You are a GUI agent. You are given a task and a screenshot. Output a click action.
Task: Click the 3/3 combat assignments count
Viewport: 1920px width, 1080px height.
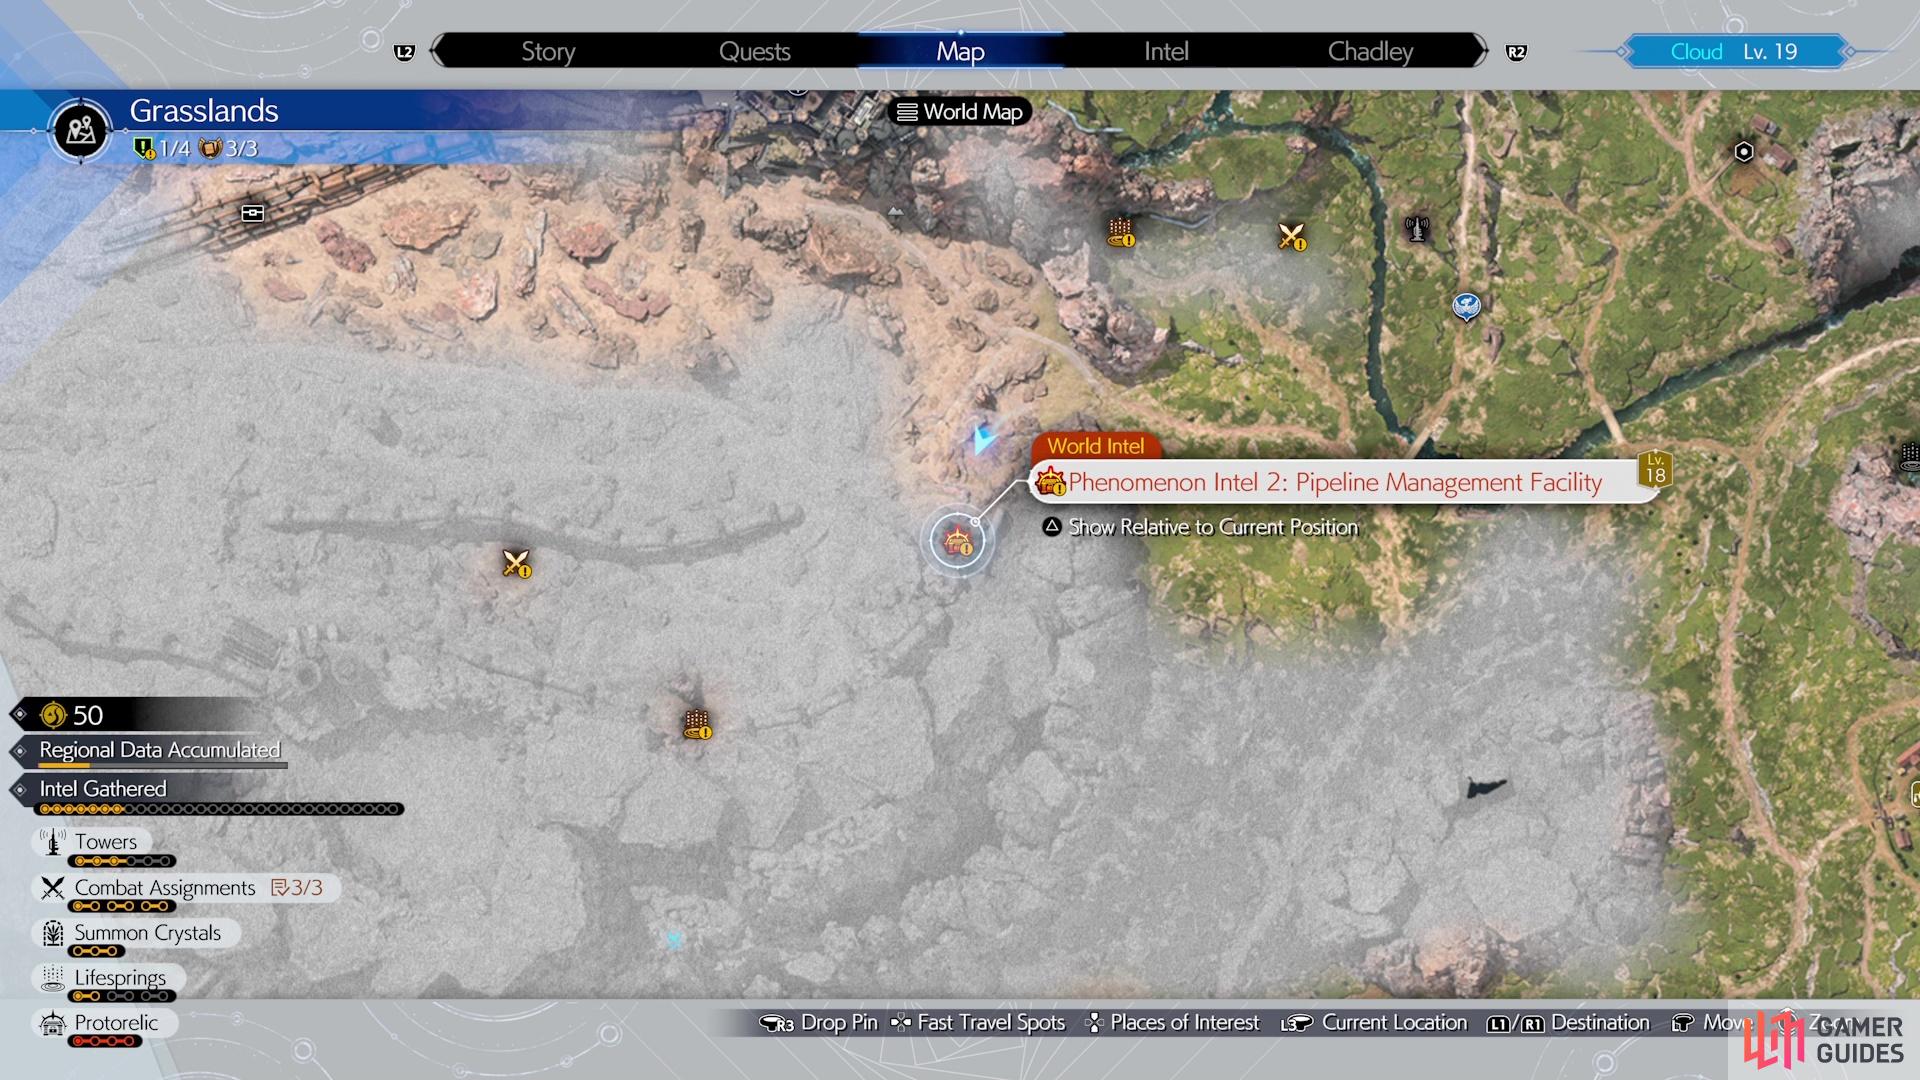tap(297, 888)
